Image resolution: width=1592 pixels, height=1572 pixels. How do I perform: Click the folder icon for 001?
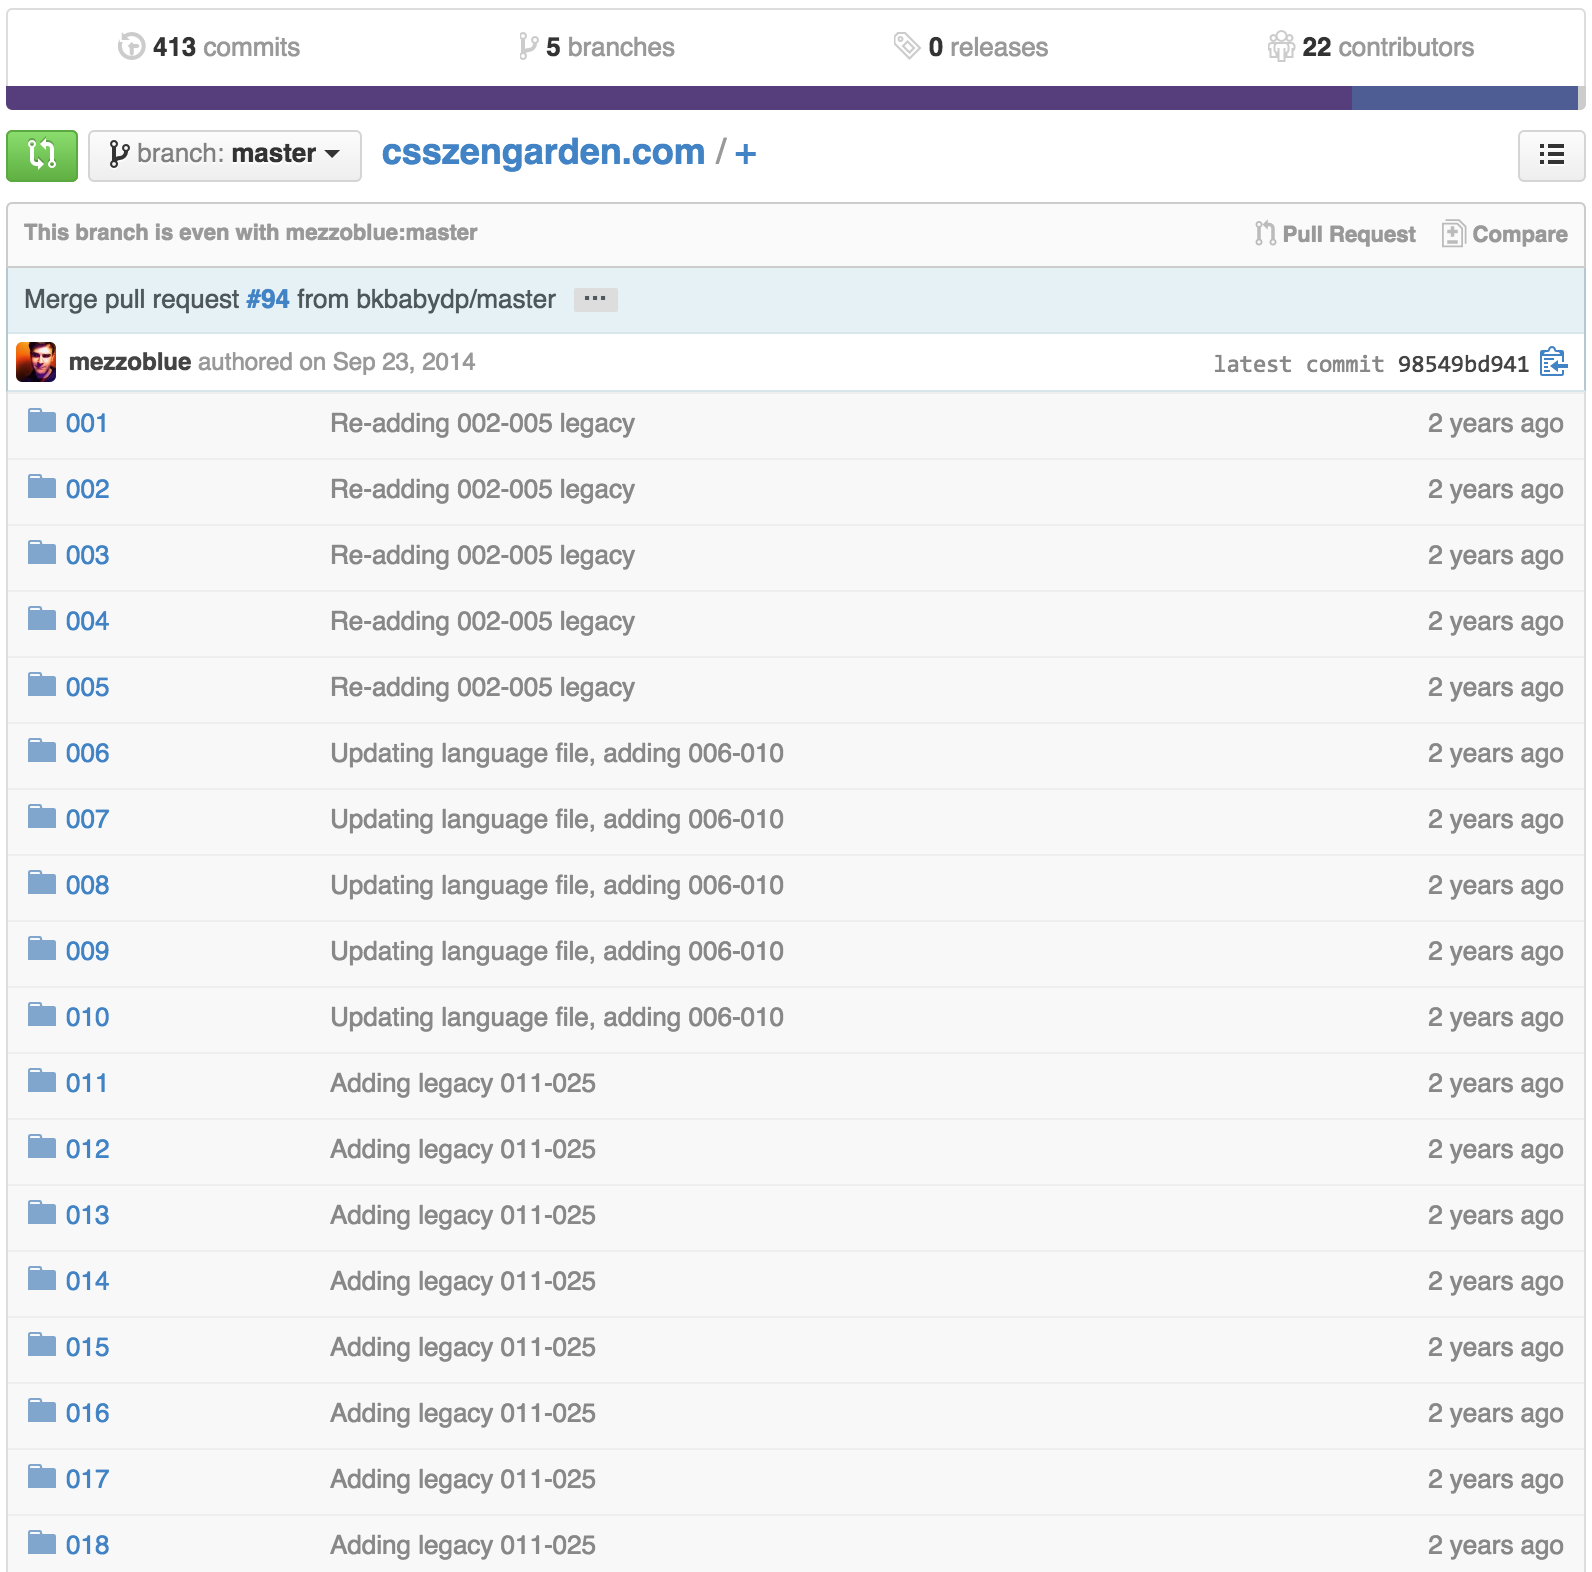tap(42, 421)
